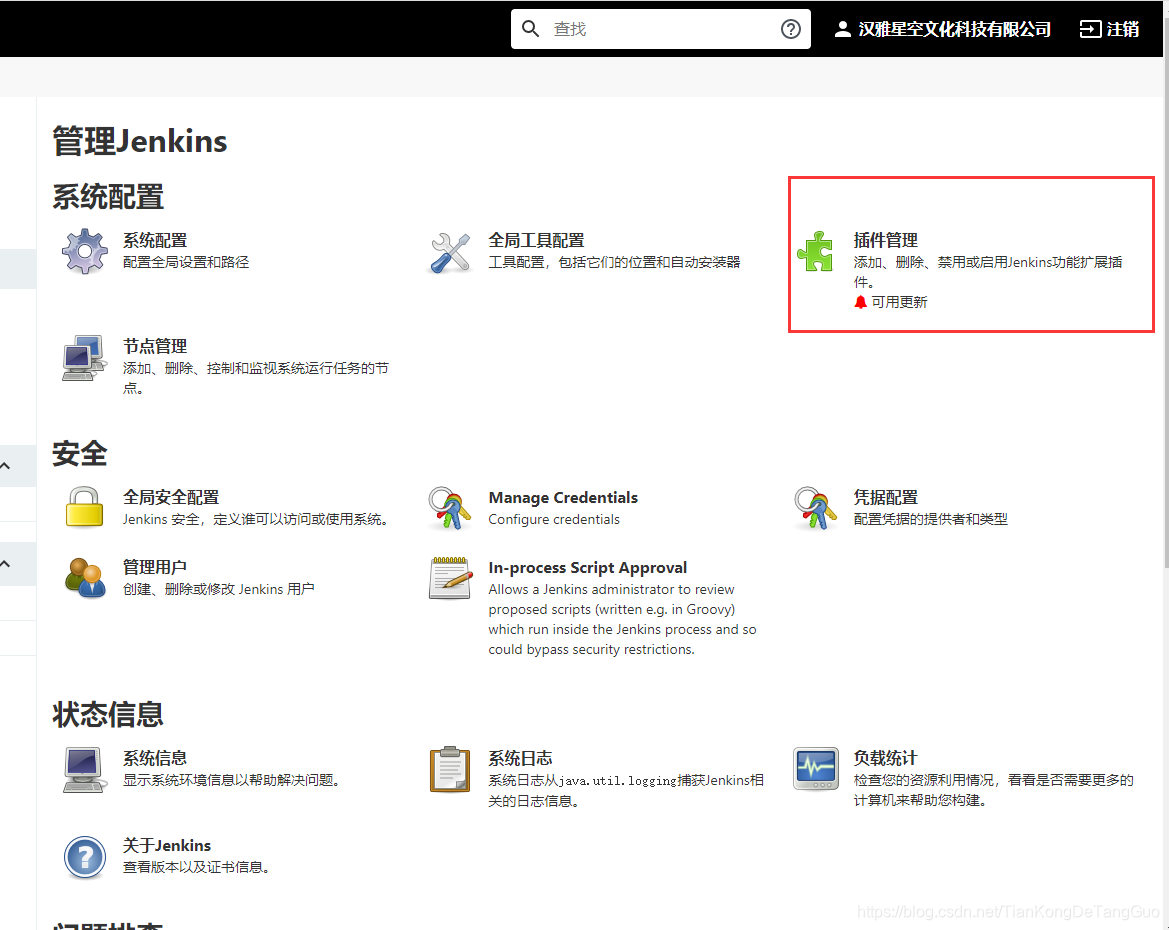Screen dimensions: 1169x930
Task: Open 全局安全配置 security settings
Action: 171,497
